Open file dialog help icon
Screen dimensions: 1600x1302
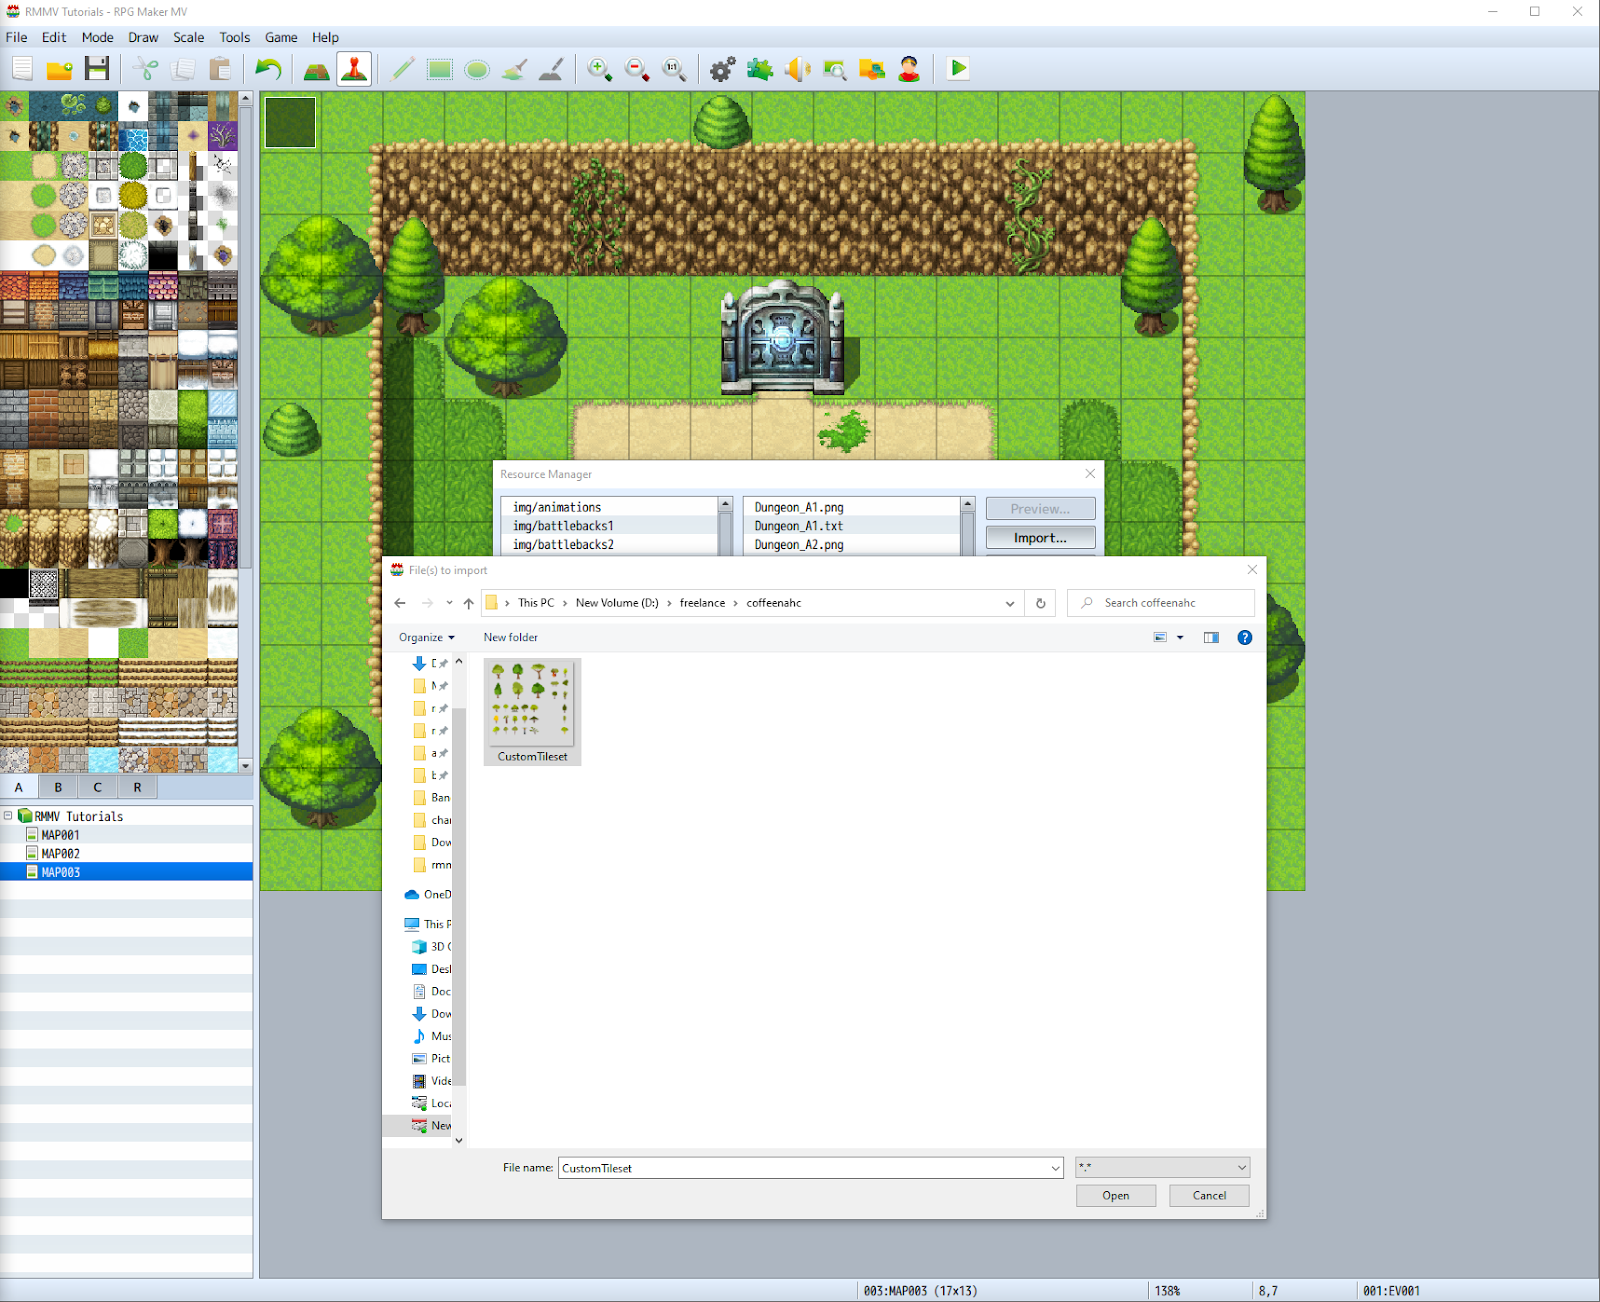click(1244, 637)
